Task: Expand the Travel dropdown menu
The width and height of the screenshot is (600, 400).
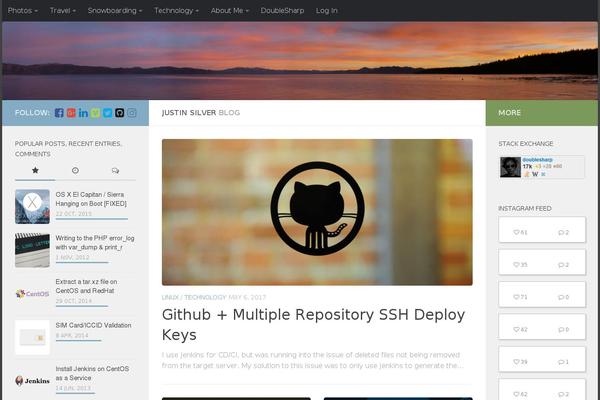Action: click(63, 11)
